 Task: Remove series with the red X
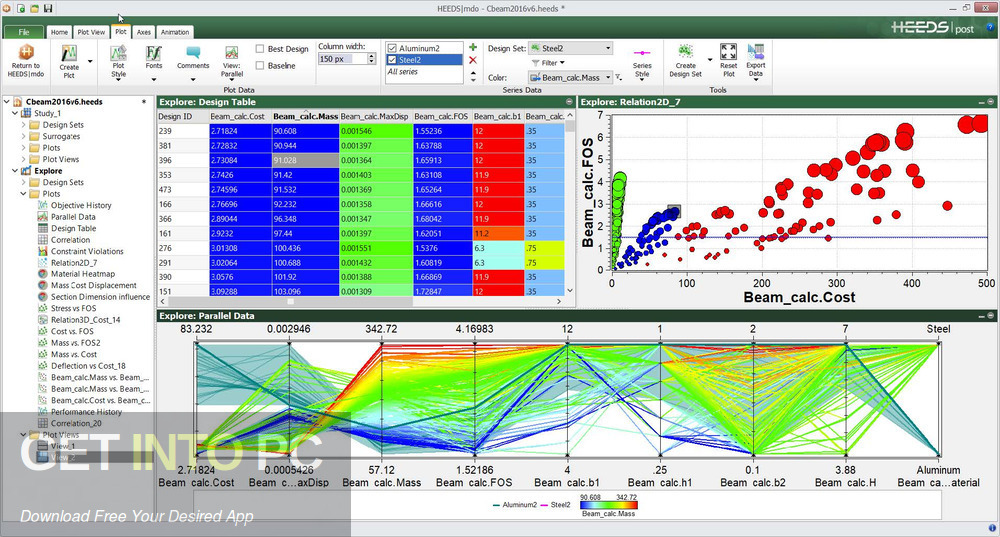tap(473, 60)
